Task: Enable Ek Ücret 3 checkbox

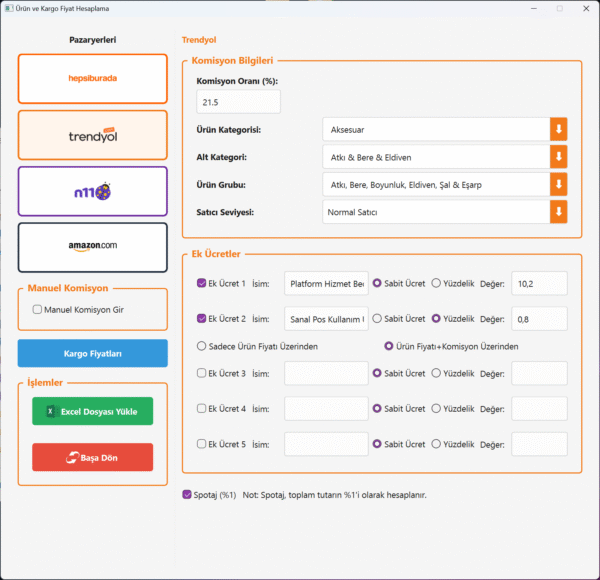Action: point(201,373)
